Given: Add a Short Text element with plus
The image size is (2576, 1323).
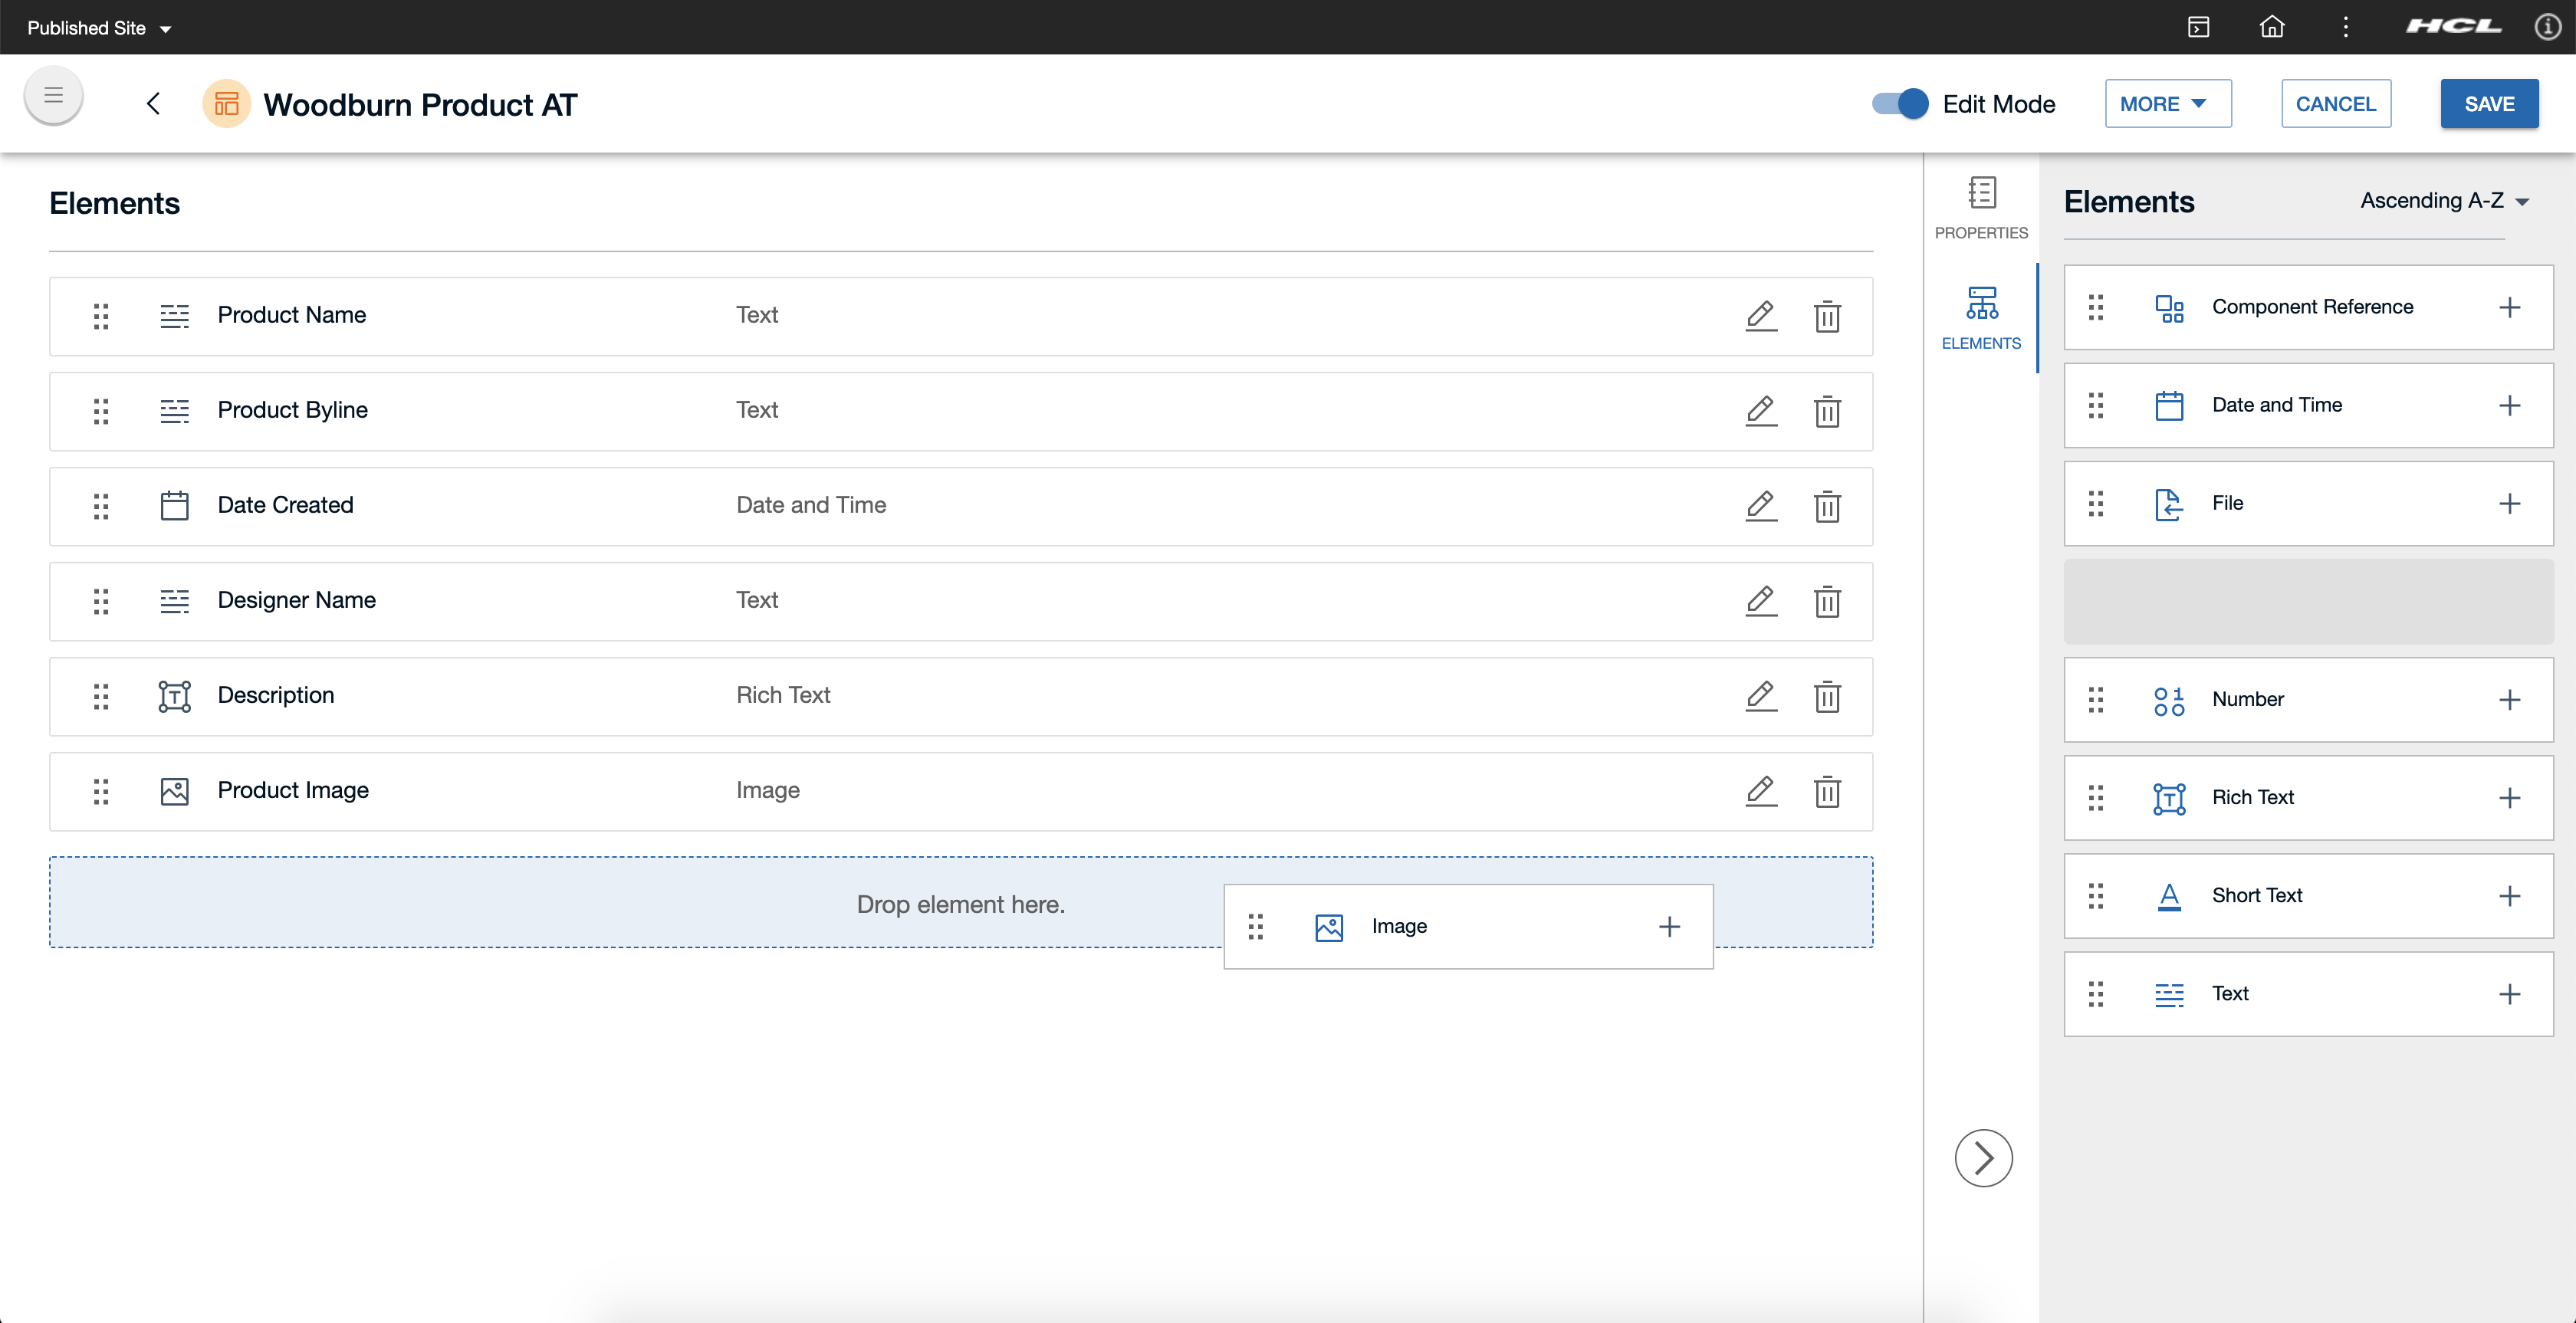Looking at the screenshot, I should (x=2509, y=896).
